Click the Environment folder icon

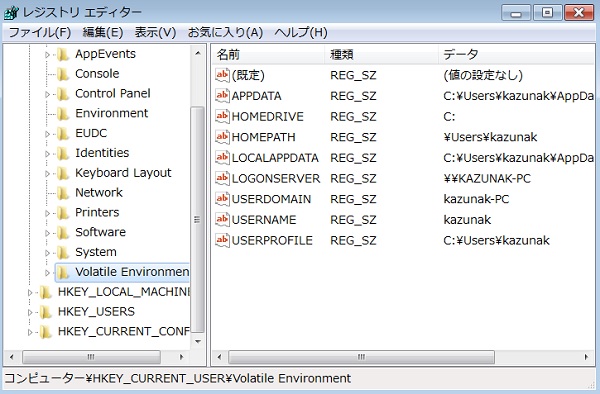coord(63,114)
